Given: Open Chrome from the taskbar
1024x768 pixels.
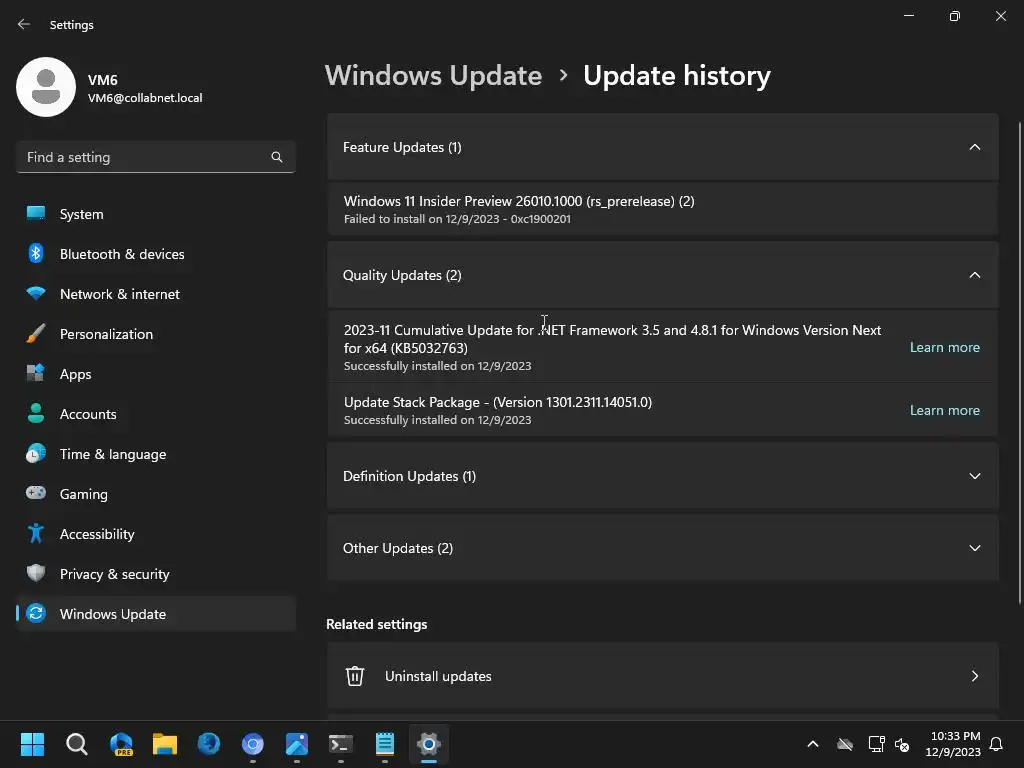Looking at the screenshot, I should pos(253,744).
